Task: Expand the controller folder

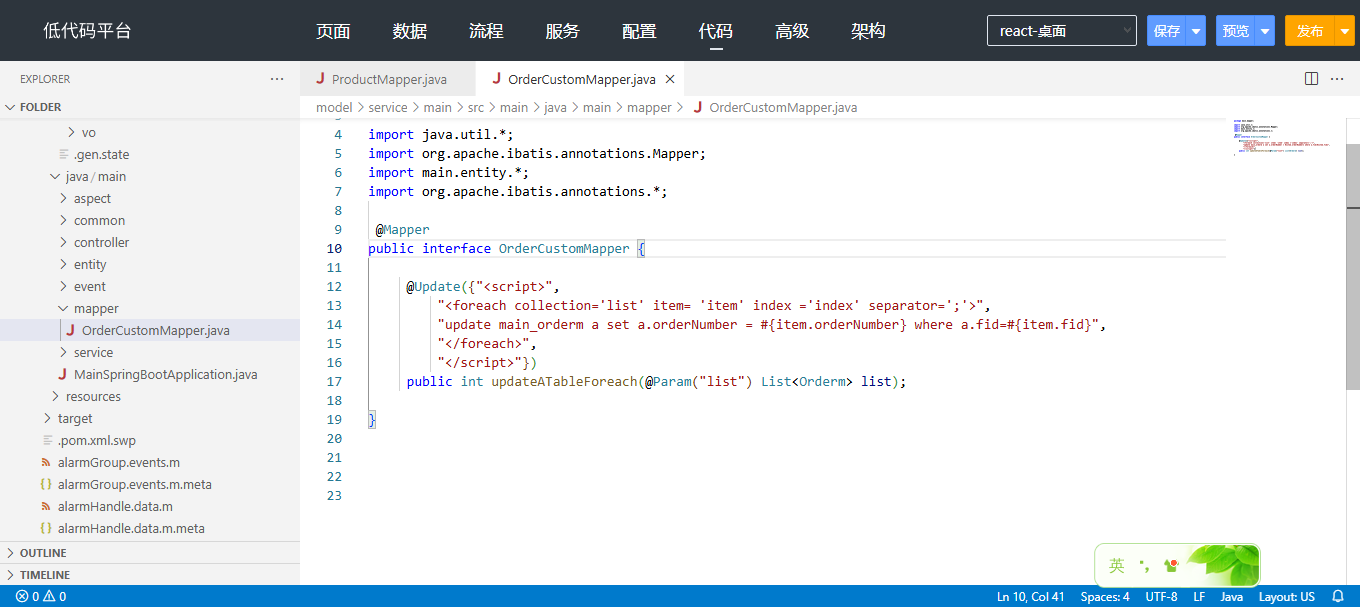Action: pos(64,243)
